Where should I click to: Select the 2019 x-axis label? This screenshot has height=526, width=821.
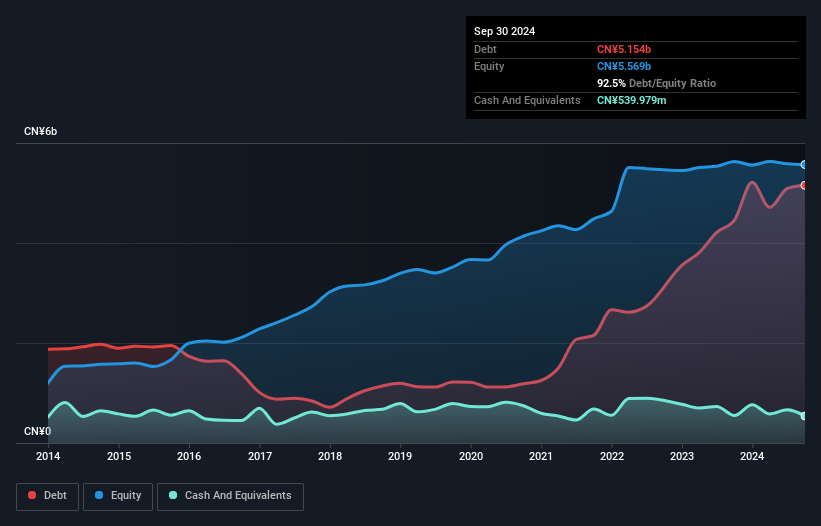coord(400,456)
